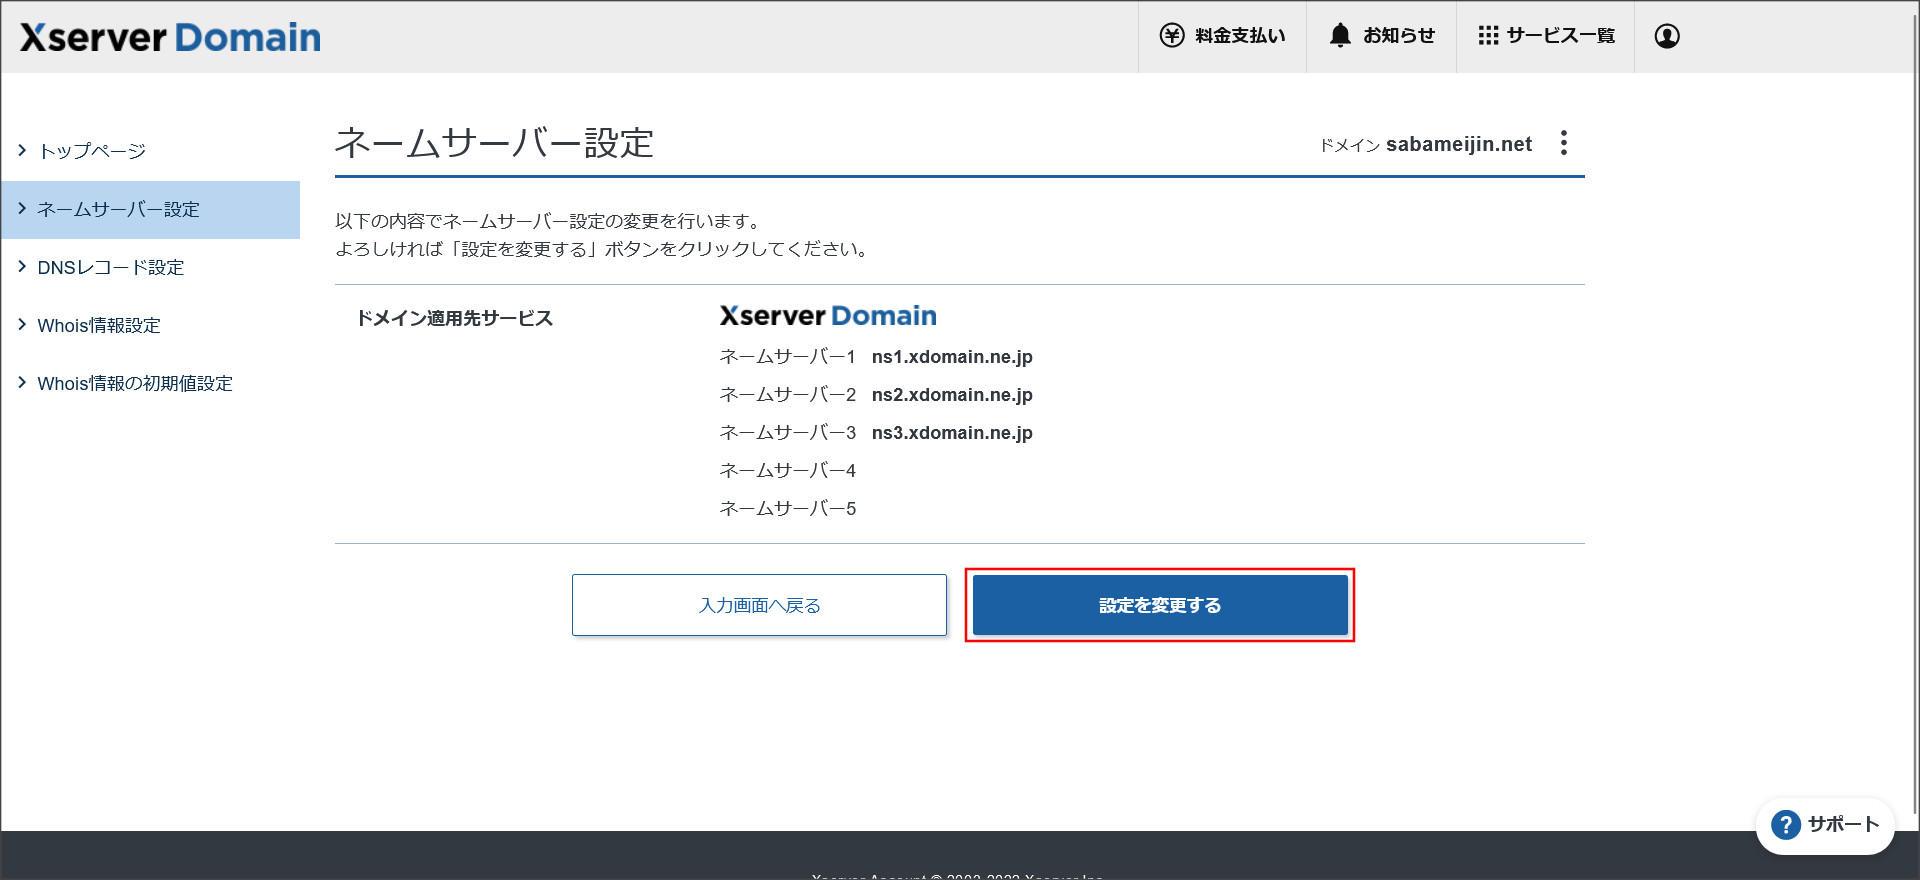Open 料金支払い via the yen icon

pyautogui.click(x=1171, y=36)
